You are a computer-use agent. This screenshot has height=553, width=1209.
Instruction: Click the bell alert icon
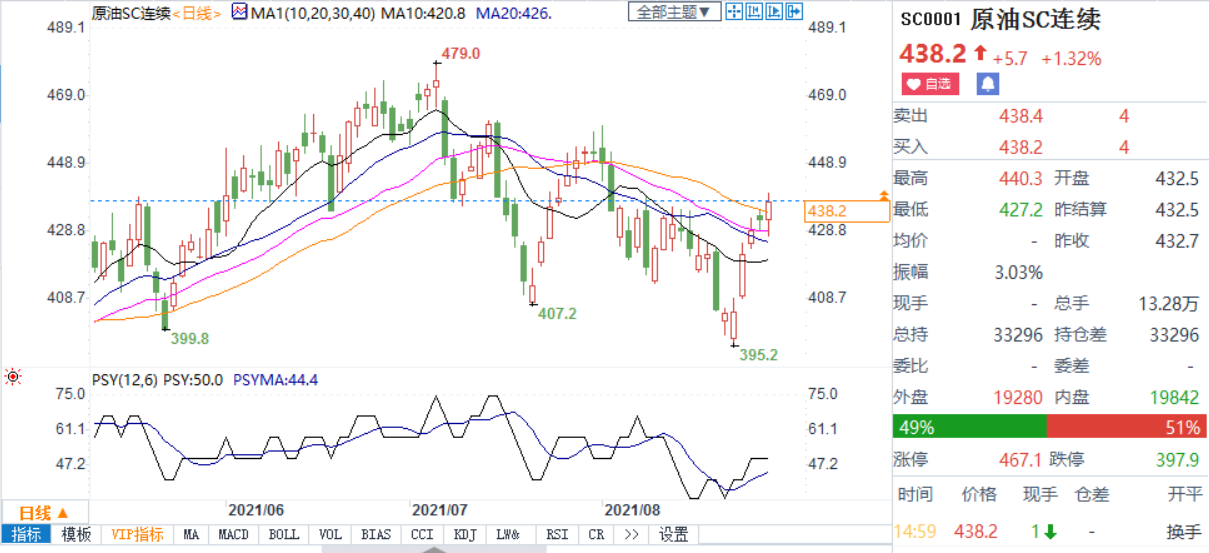pos(987,84)
